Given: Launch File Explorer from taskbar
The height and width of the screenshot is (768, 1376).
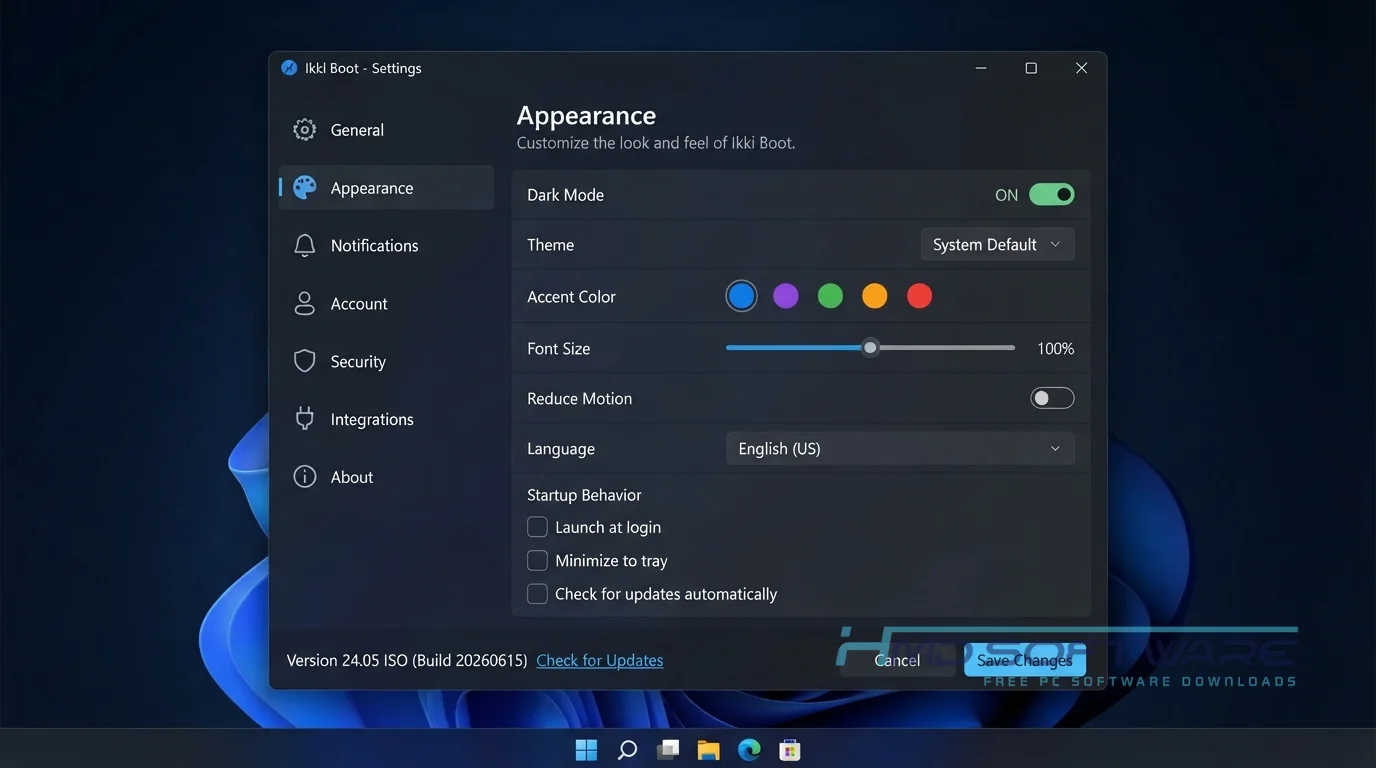Looking at the screenshot, I should 709,749.
